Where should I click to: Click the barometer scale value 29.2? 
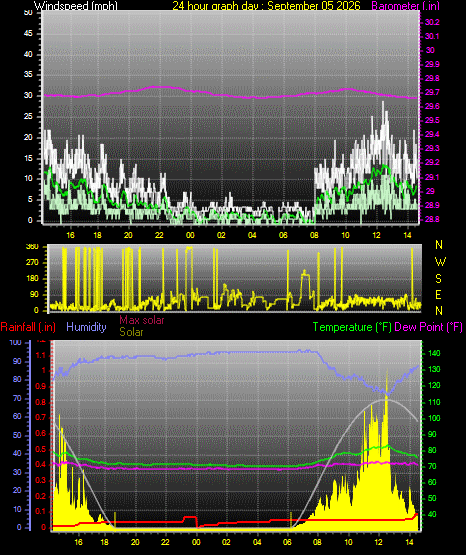point(432,162)
